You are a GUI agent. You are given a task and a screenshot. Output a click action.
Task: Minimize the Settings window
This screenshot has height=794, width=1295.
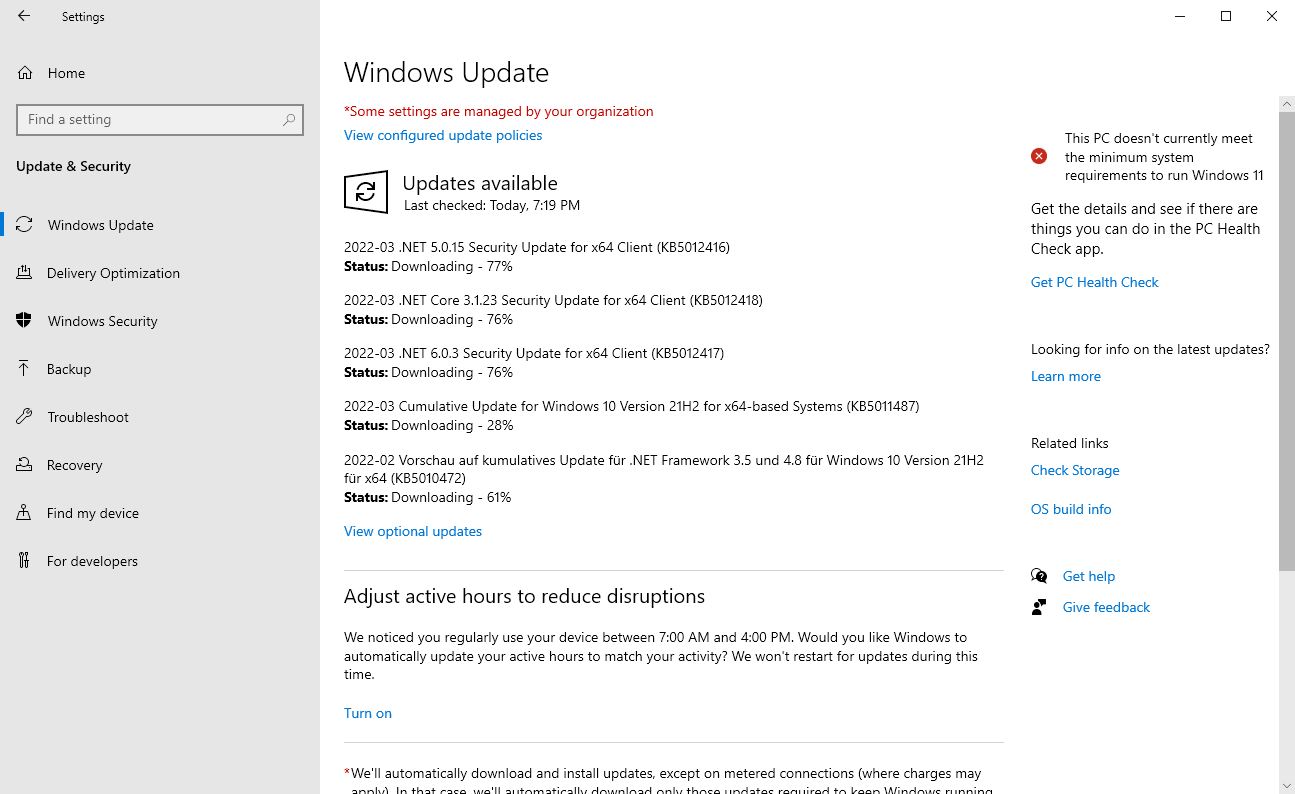[x=1180, y=16]
